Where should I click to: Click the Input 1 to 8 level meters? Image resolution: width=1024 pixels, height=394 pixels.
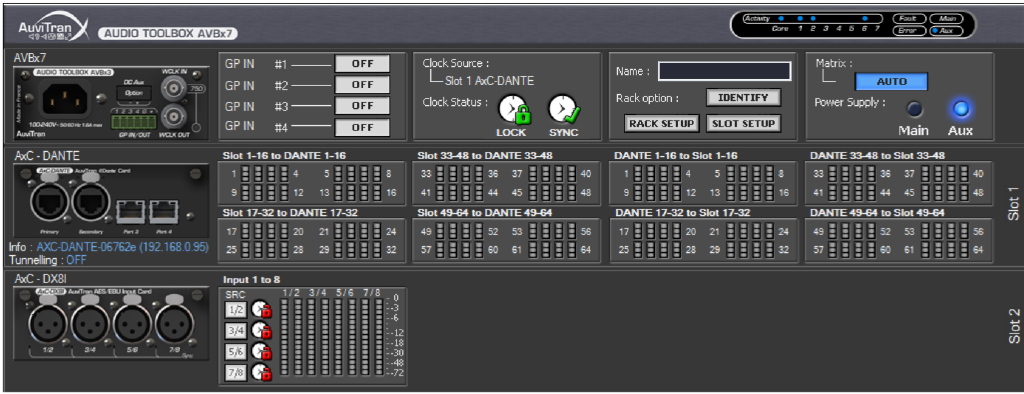pos(331,337)
